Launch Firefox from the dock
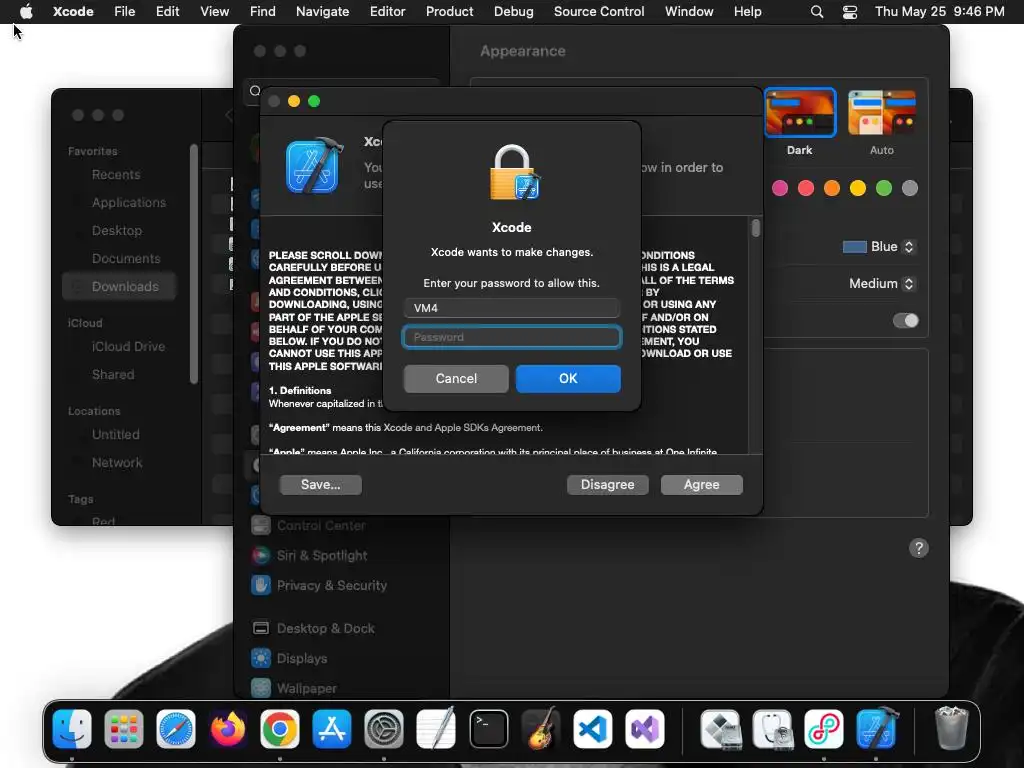Screen dimensions: 1024x768 [x=228, y=729]
